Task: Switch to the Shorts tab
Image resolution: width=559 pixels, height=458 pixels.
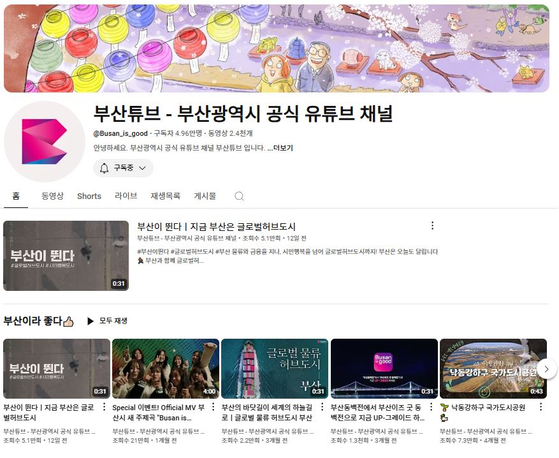Action: point(89,196)
